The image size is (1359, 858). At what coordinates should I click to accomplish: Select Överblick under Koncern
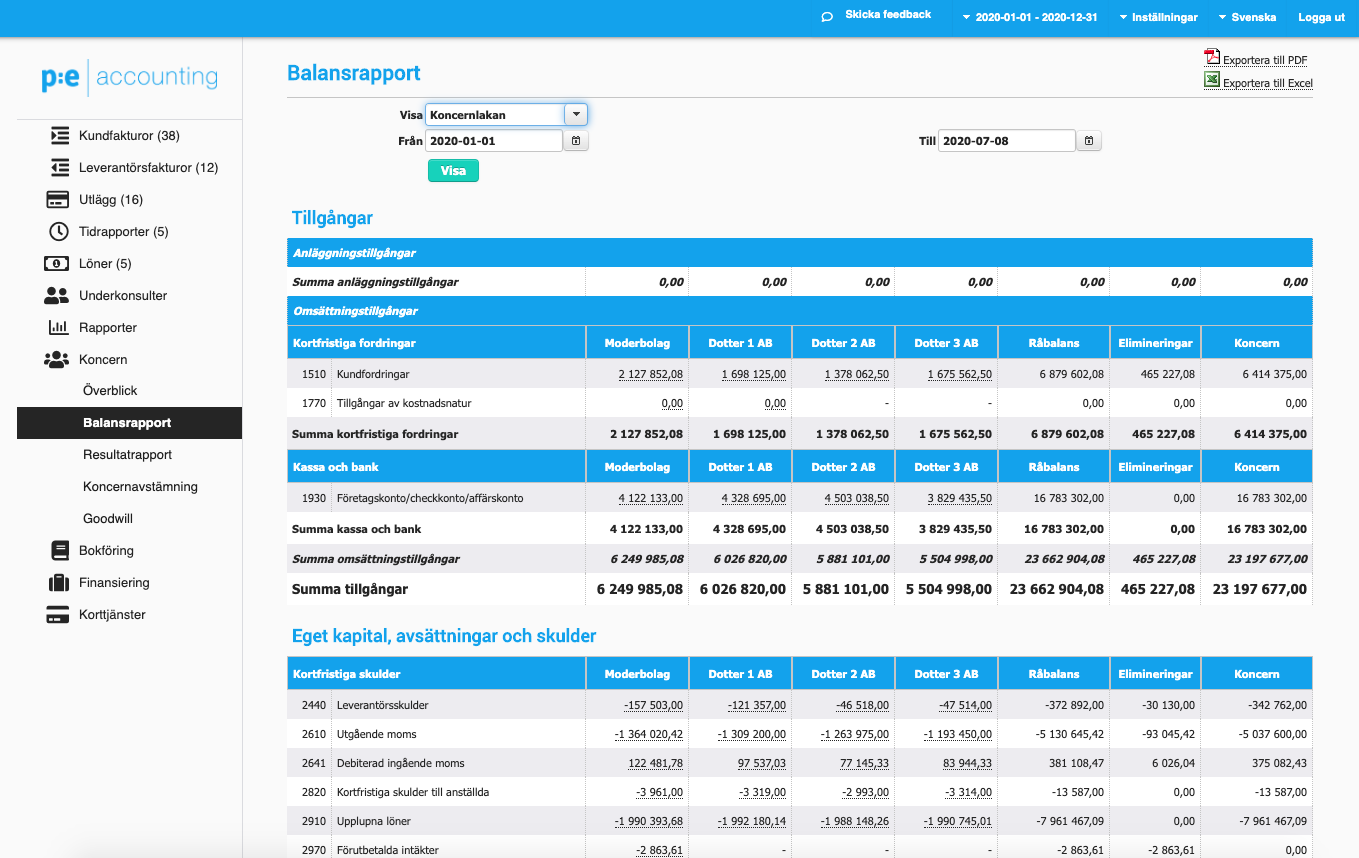coord(110,391)
